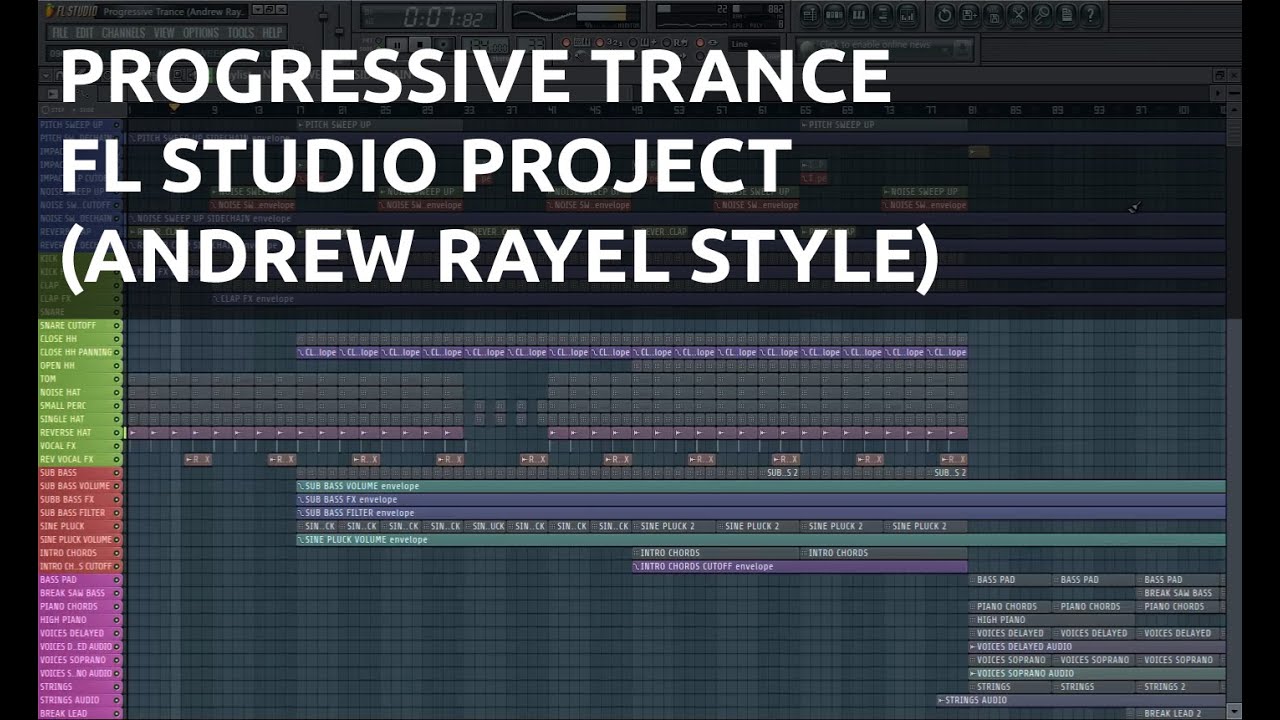Select the VOICES DELAYED AUDIO clip

pos(1097,647)
